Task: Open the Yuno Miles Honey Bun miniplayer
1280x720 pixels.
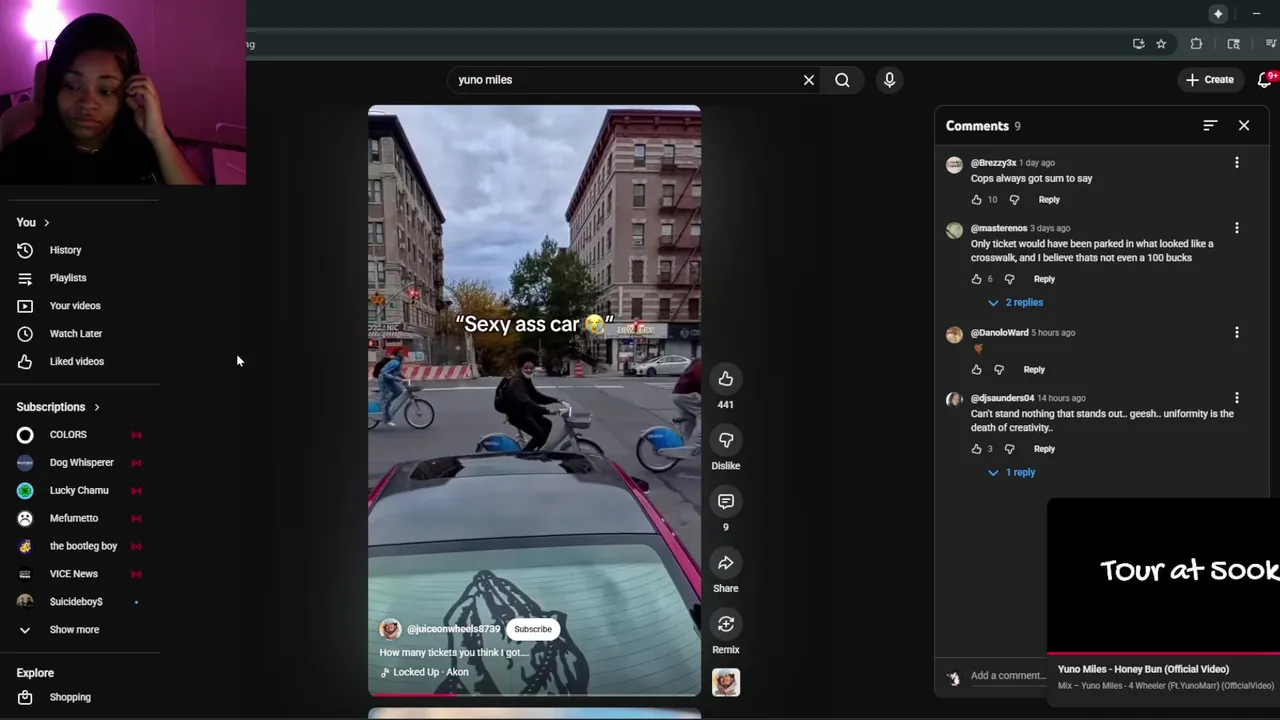Action: pyautogui.click(x=1164, y=576)
